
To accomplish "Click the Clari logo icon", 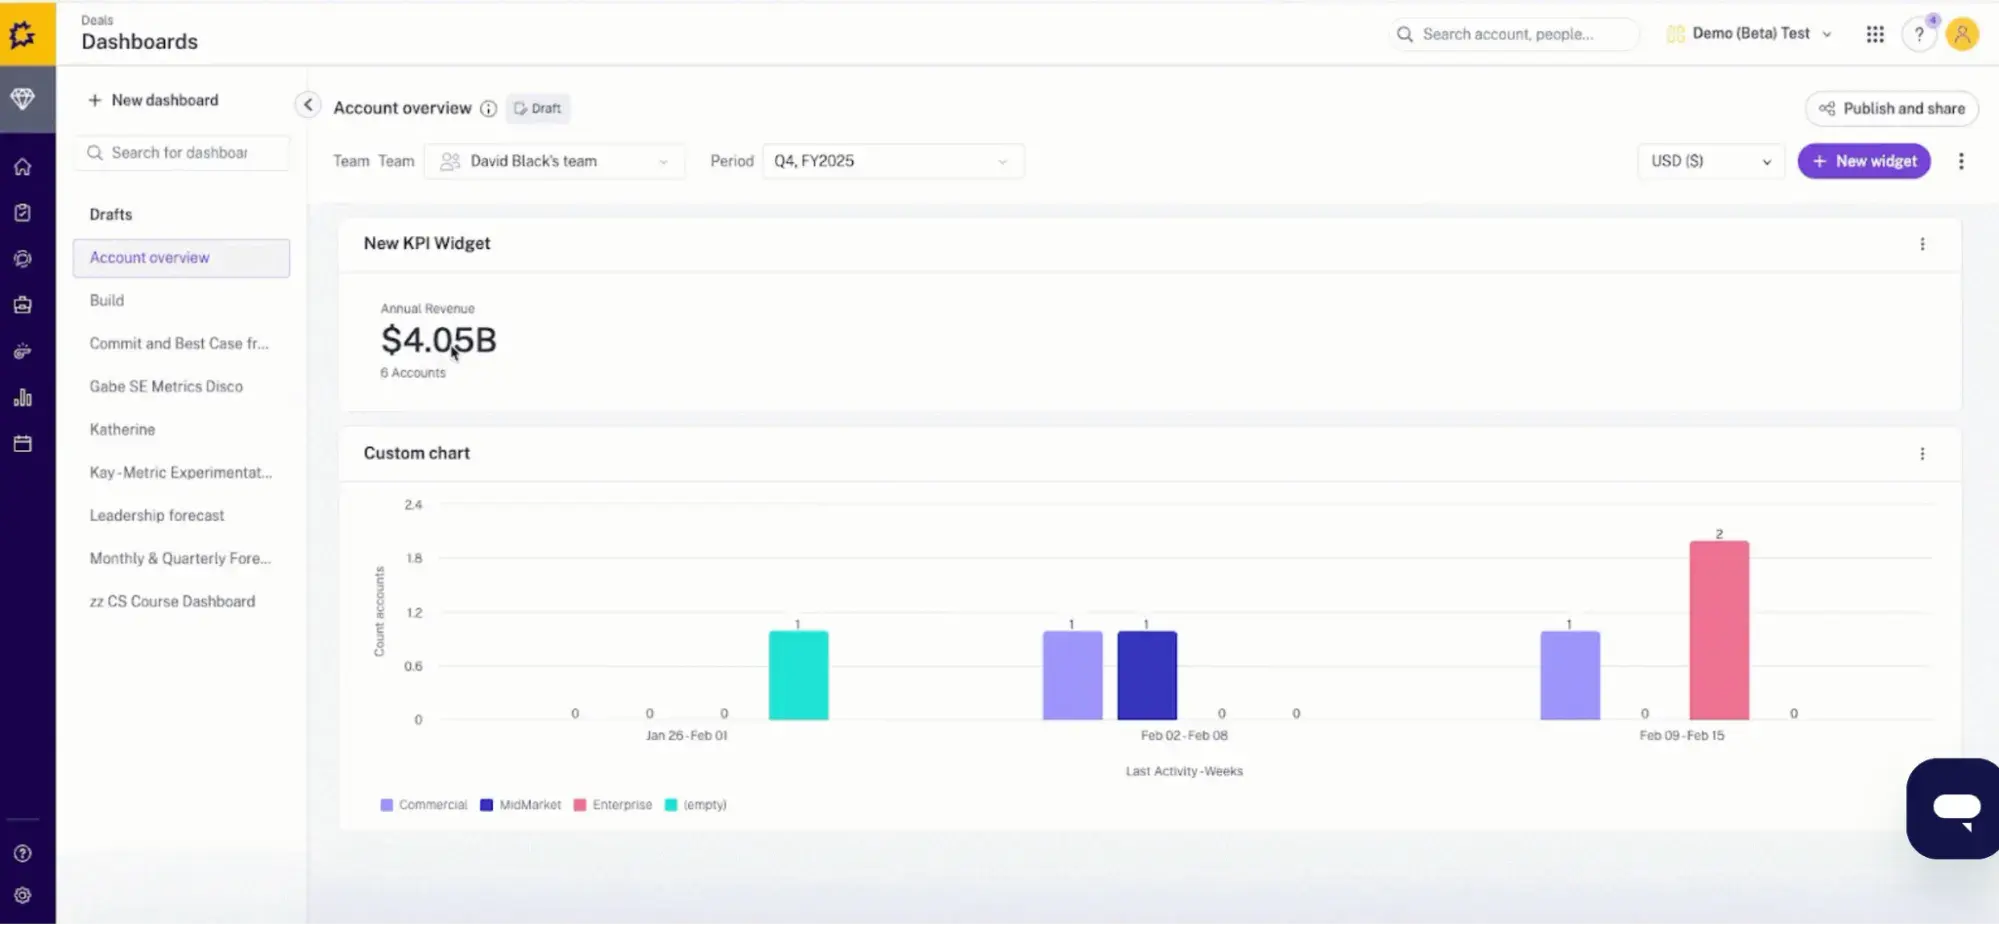I will (23, 35).
